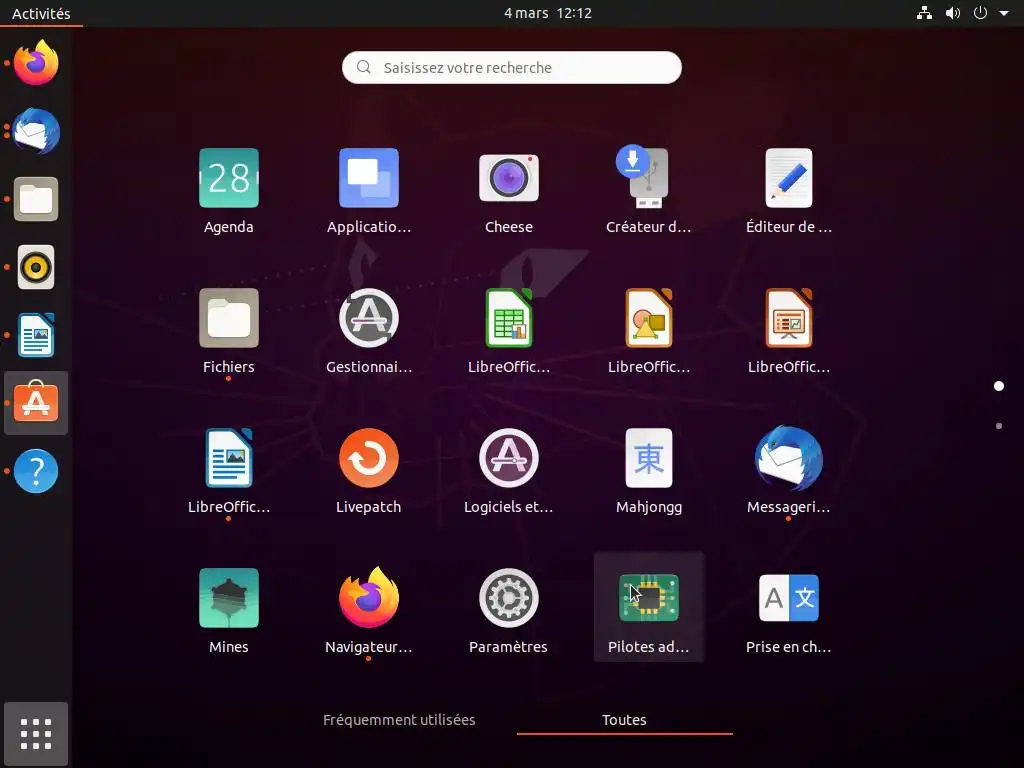
Task: Launch LibreOffice Impress presentation icon
Action: [789, 318]
